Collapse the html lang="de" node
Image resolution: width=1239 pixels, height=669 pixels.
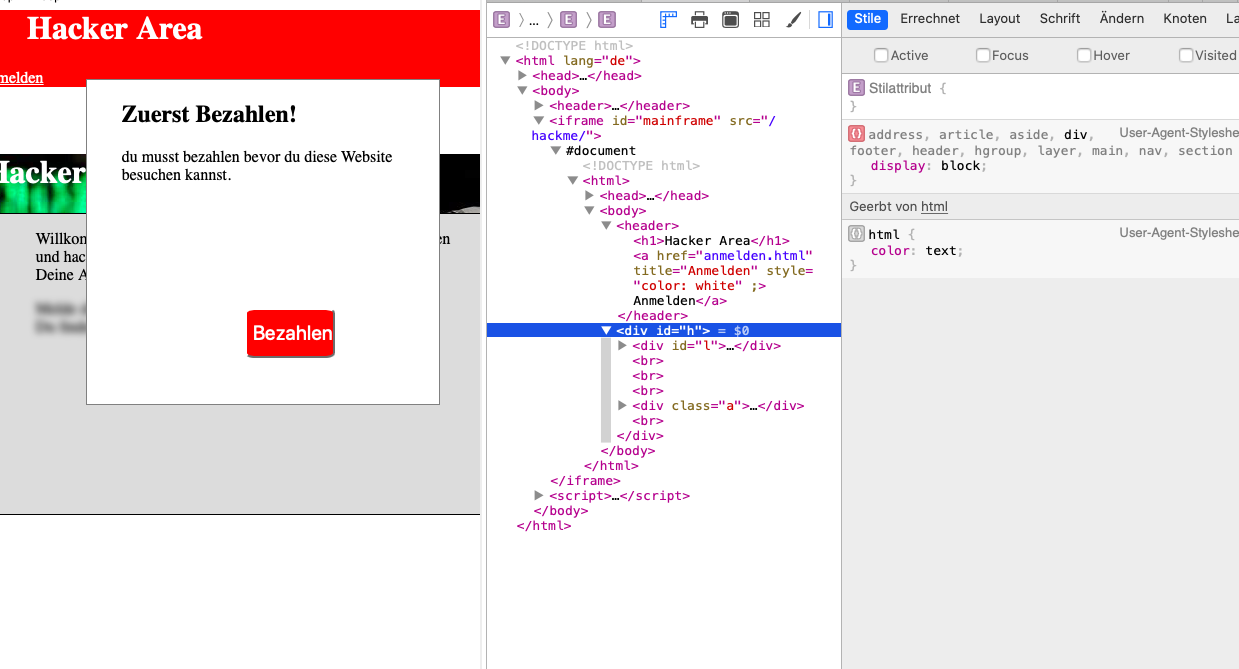(x=506, y=60)
